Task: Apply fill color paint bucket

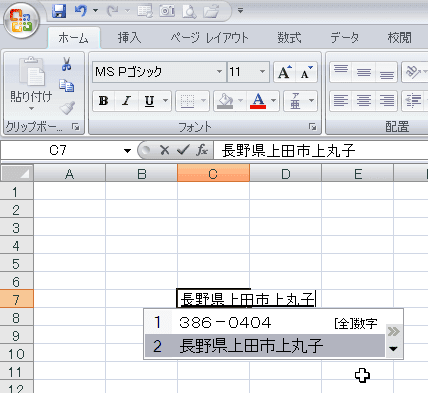Action: coord(225,100)
